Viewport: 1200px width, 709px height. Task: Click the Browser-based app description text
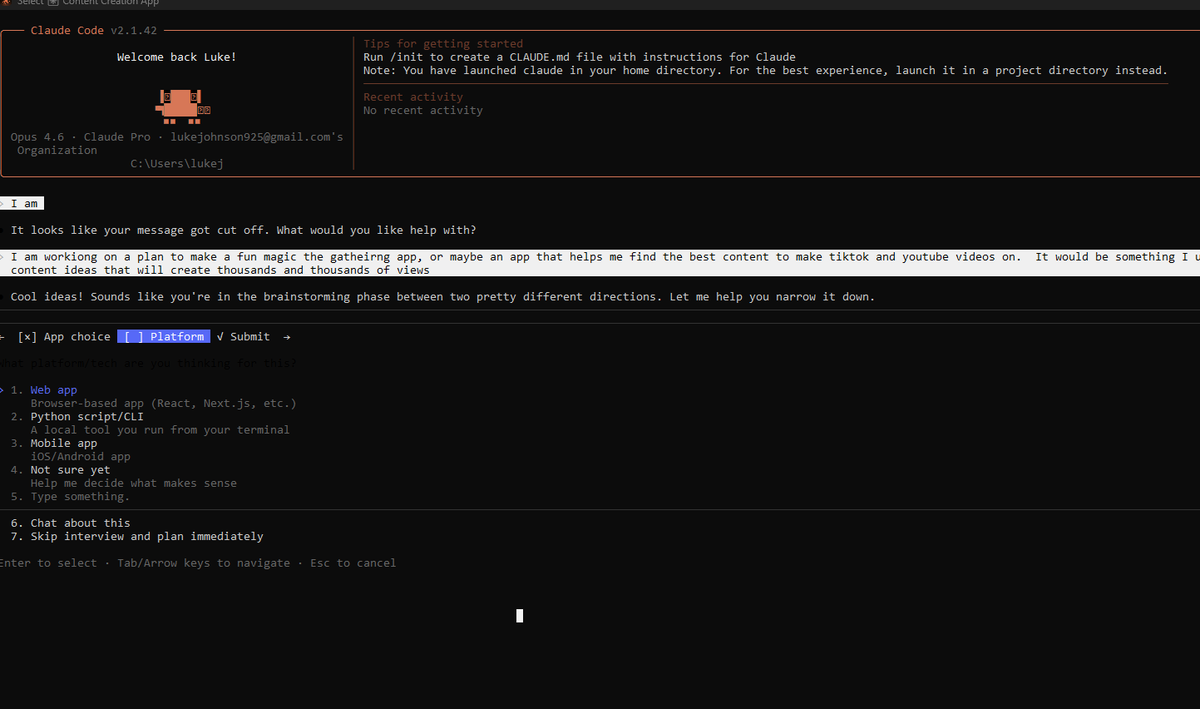coord(163,403)
